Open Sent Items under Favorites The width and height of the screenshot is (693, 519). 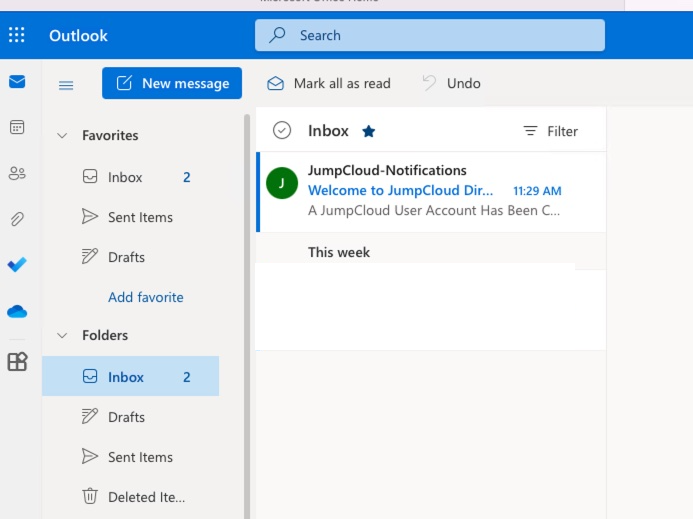[131, 217]
